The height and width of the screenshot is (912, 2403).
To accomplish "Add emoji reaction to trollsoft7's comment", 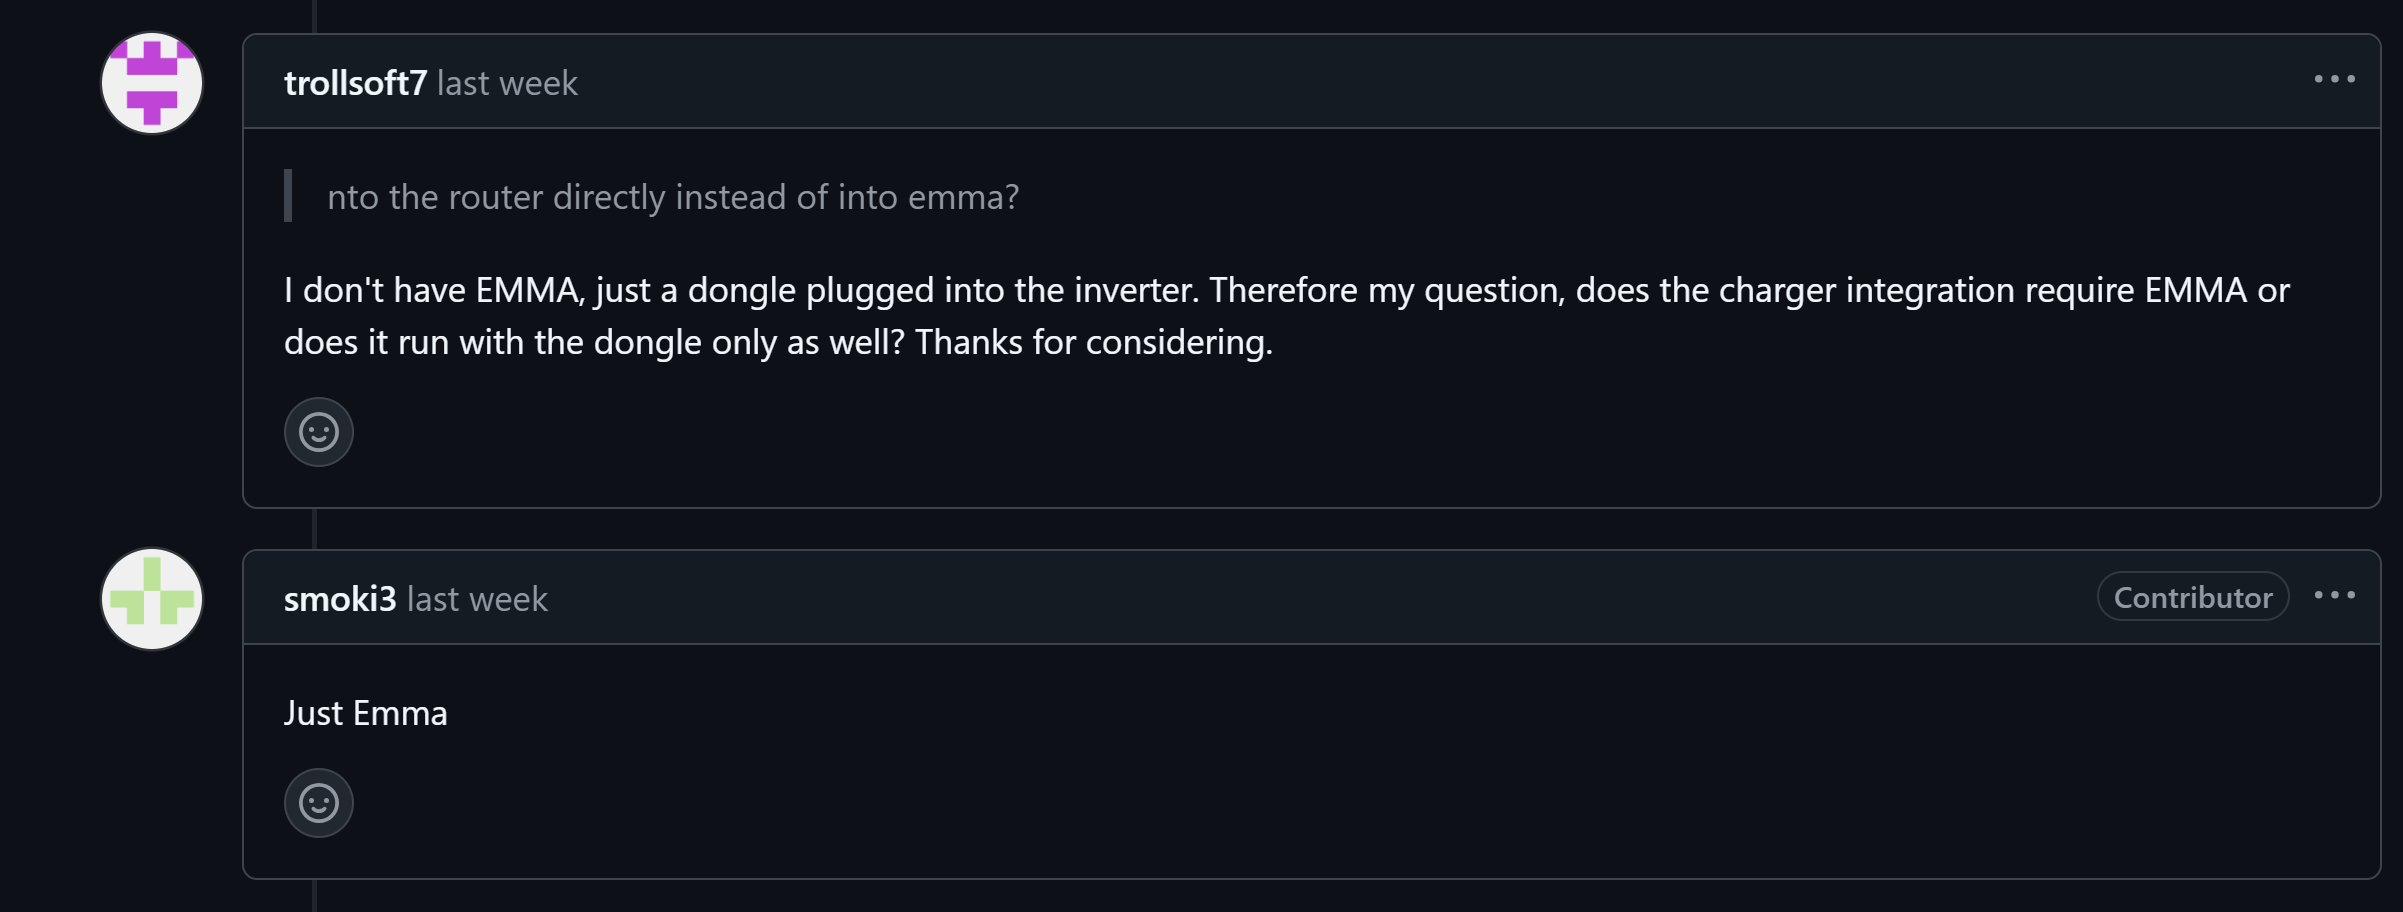I will click(x=319, y=432).
